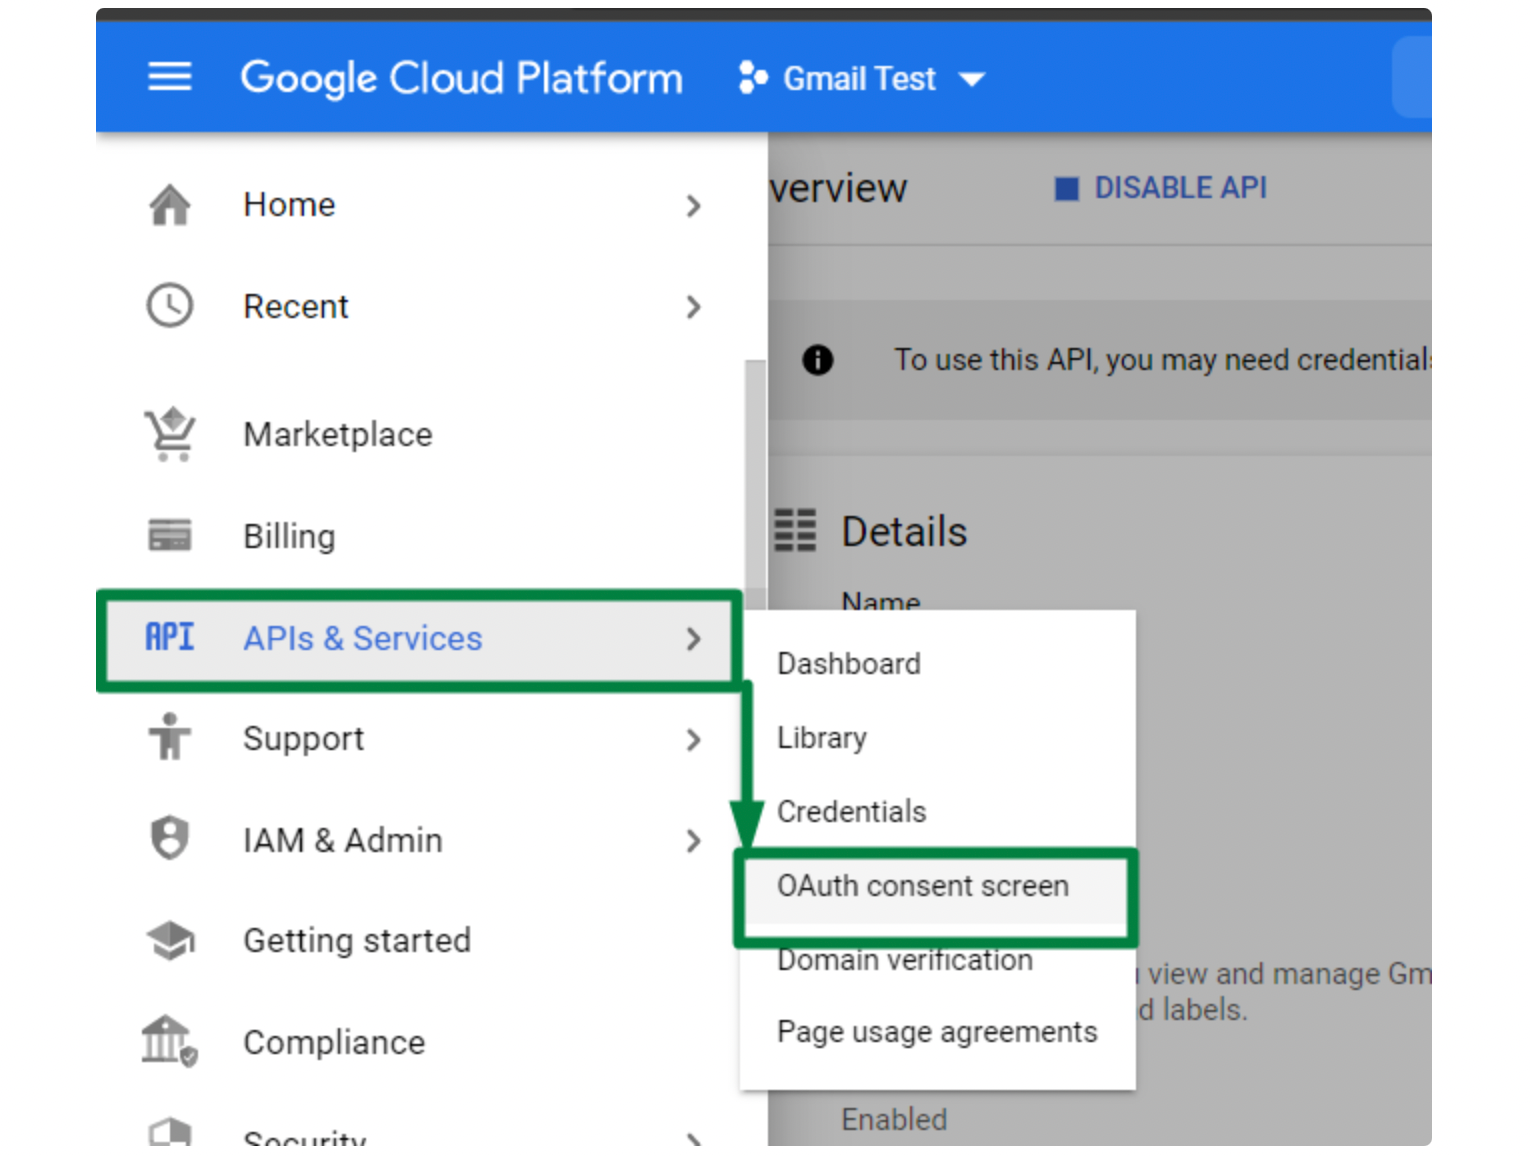Click the Gmail Test project dots icon
This screenshot has height=1156, width=1530.
752,78
